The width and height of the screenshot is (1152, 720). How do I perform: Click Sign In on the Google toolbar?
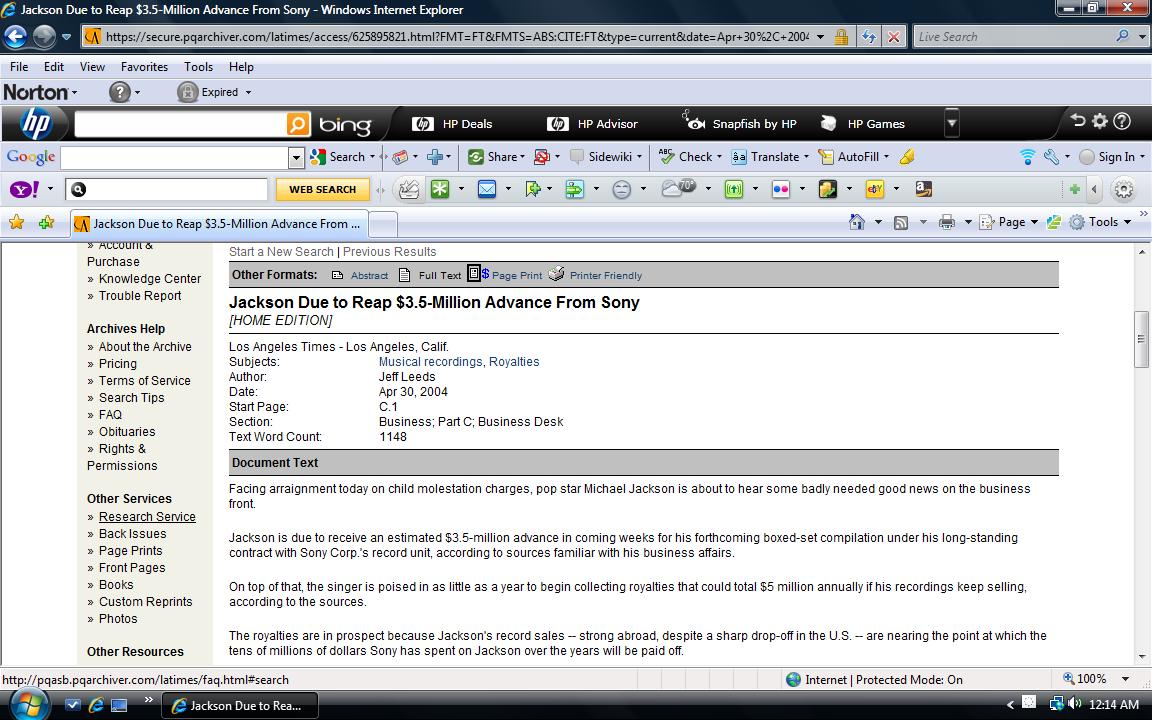tap(1107, 156)
